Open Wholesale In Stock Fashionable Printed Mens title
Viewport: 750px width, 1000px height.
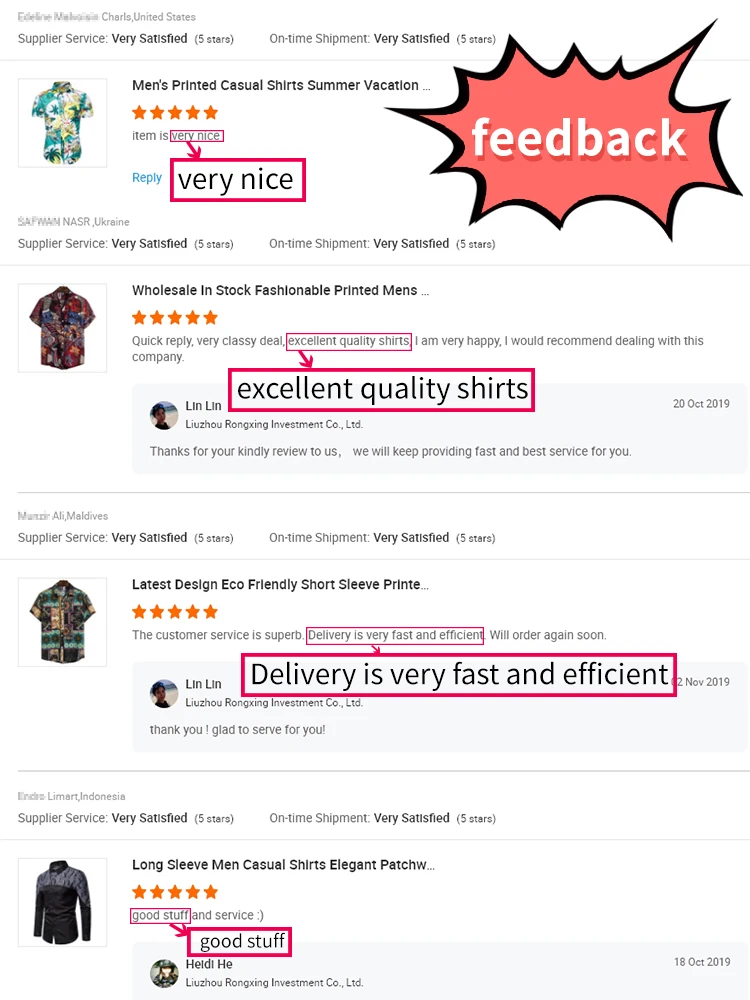pyautogui.click(x=281, y=290)
